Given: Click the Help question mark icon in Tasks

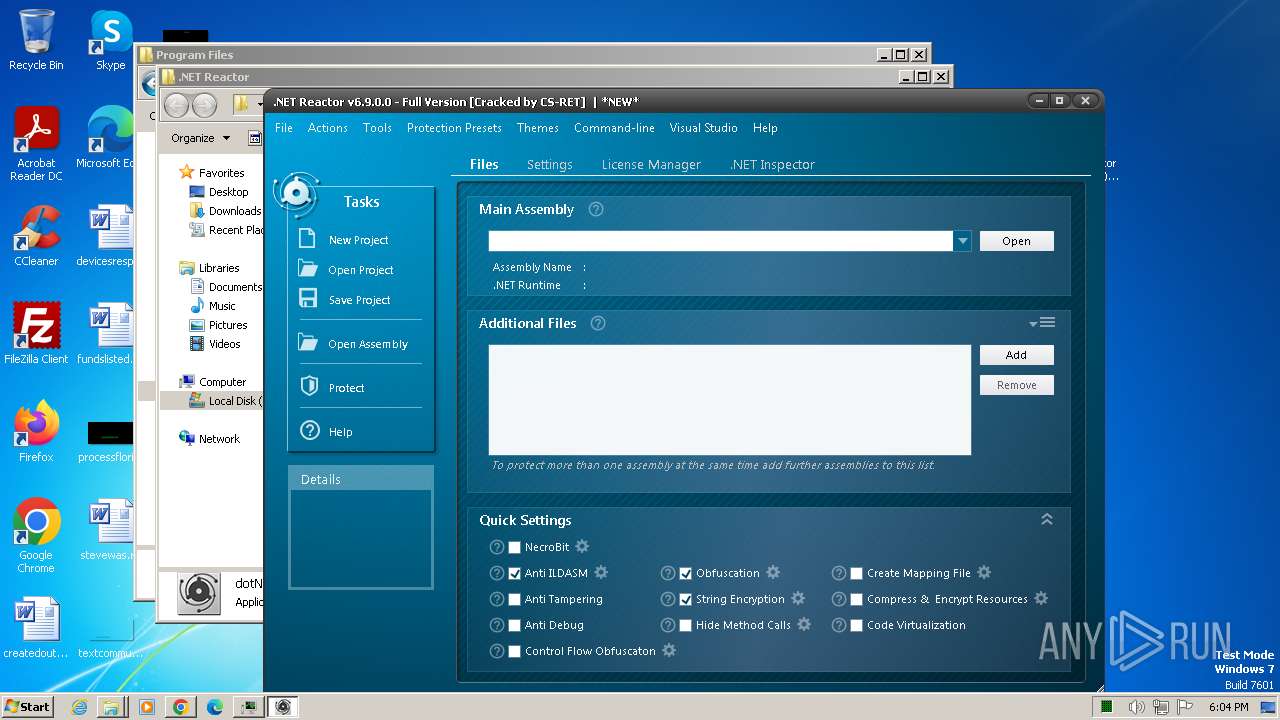Looking at the screenshot, I should point(309,431).
